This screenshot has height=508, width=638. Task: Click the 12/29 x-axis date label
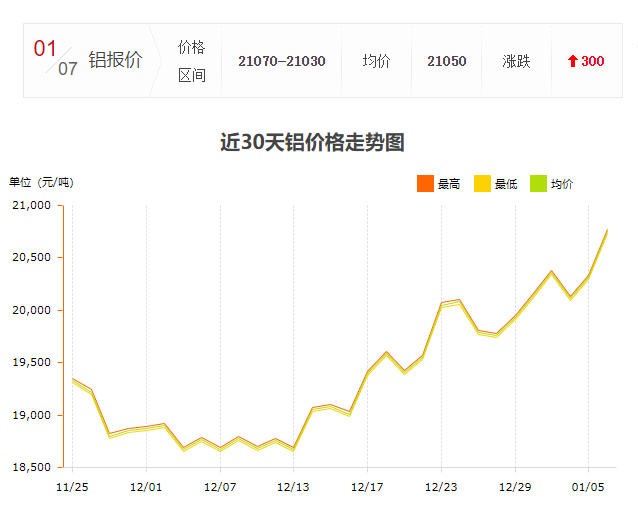coord(516,487)
